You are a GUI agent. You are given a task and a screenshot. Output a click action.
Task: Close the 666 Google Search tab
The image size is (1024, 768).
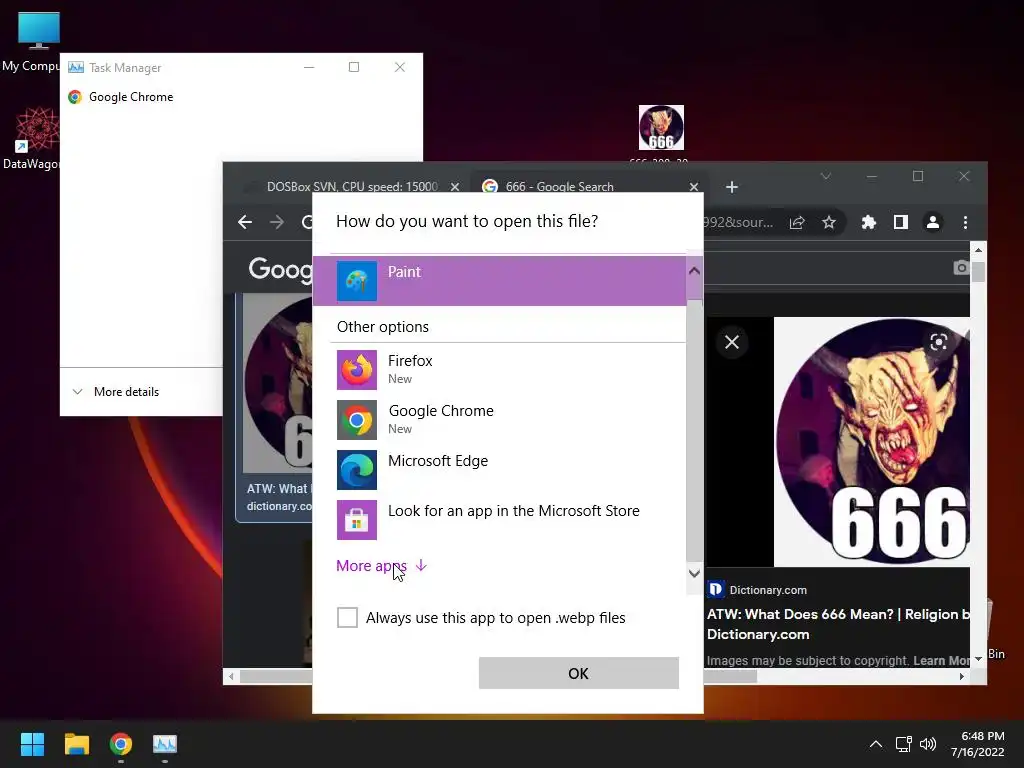pos(694,187)
